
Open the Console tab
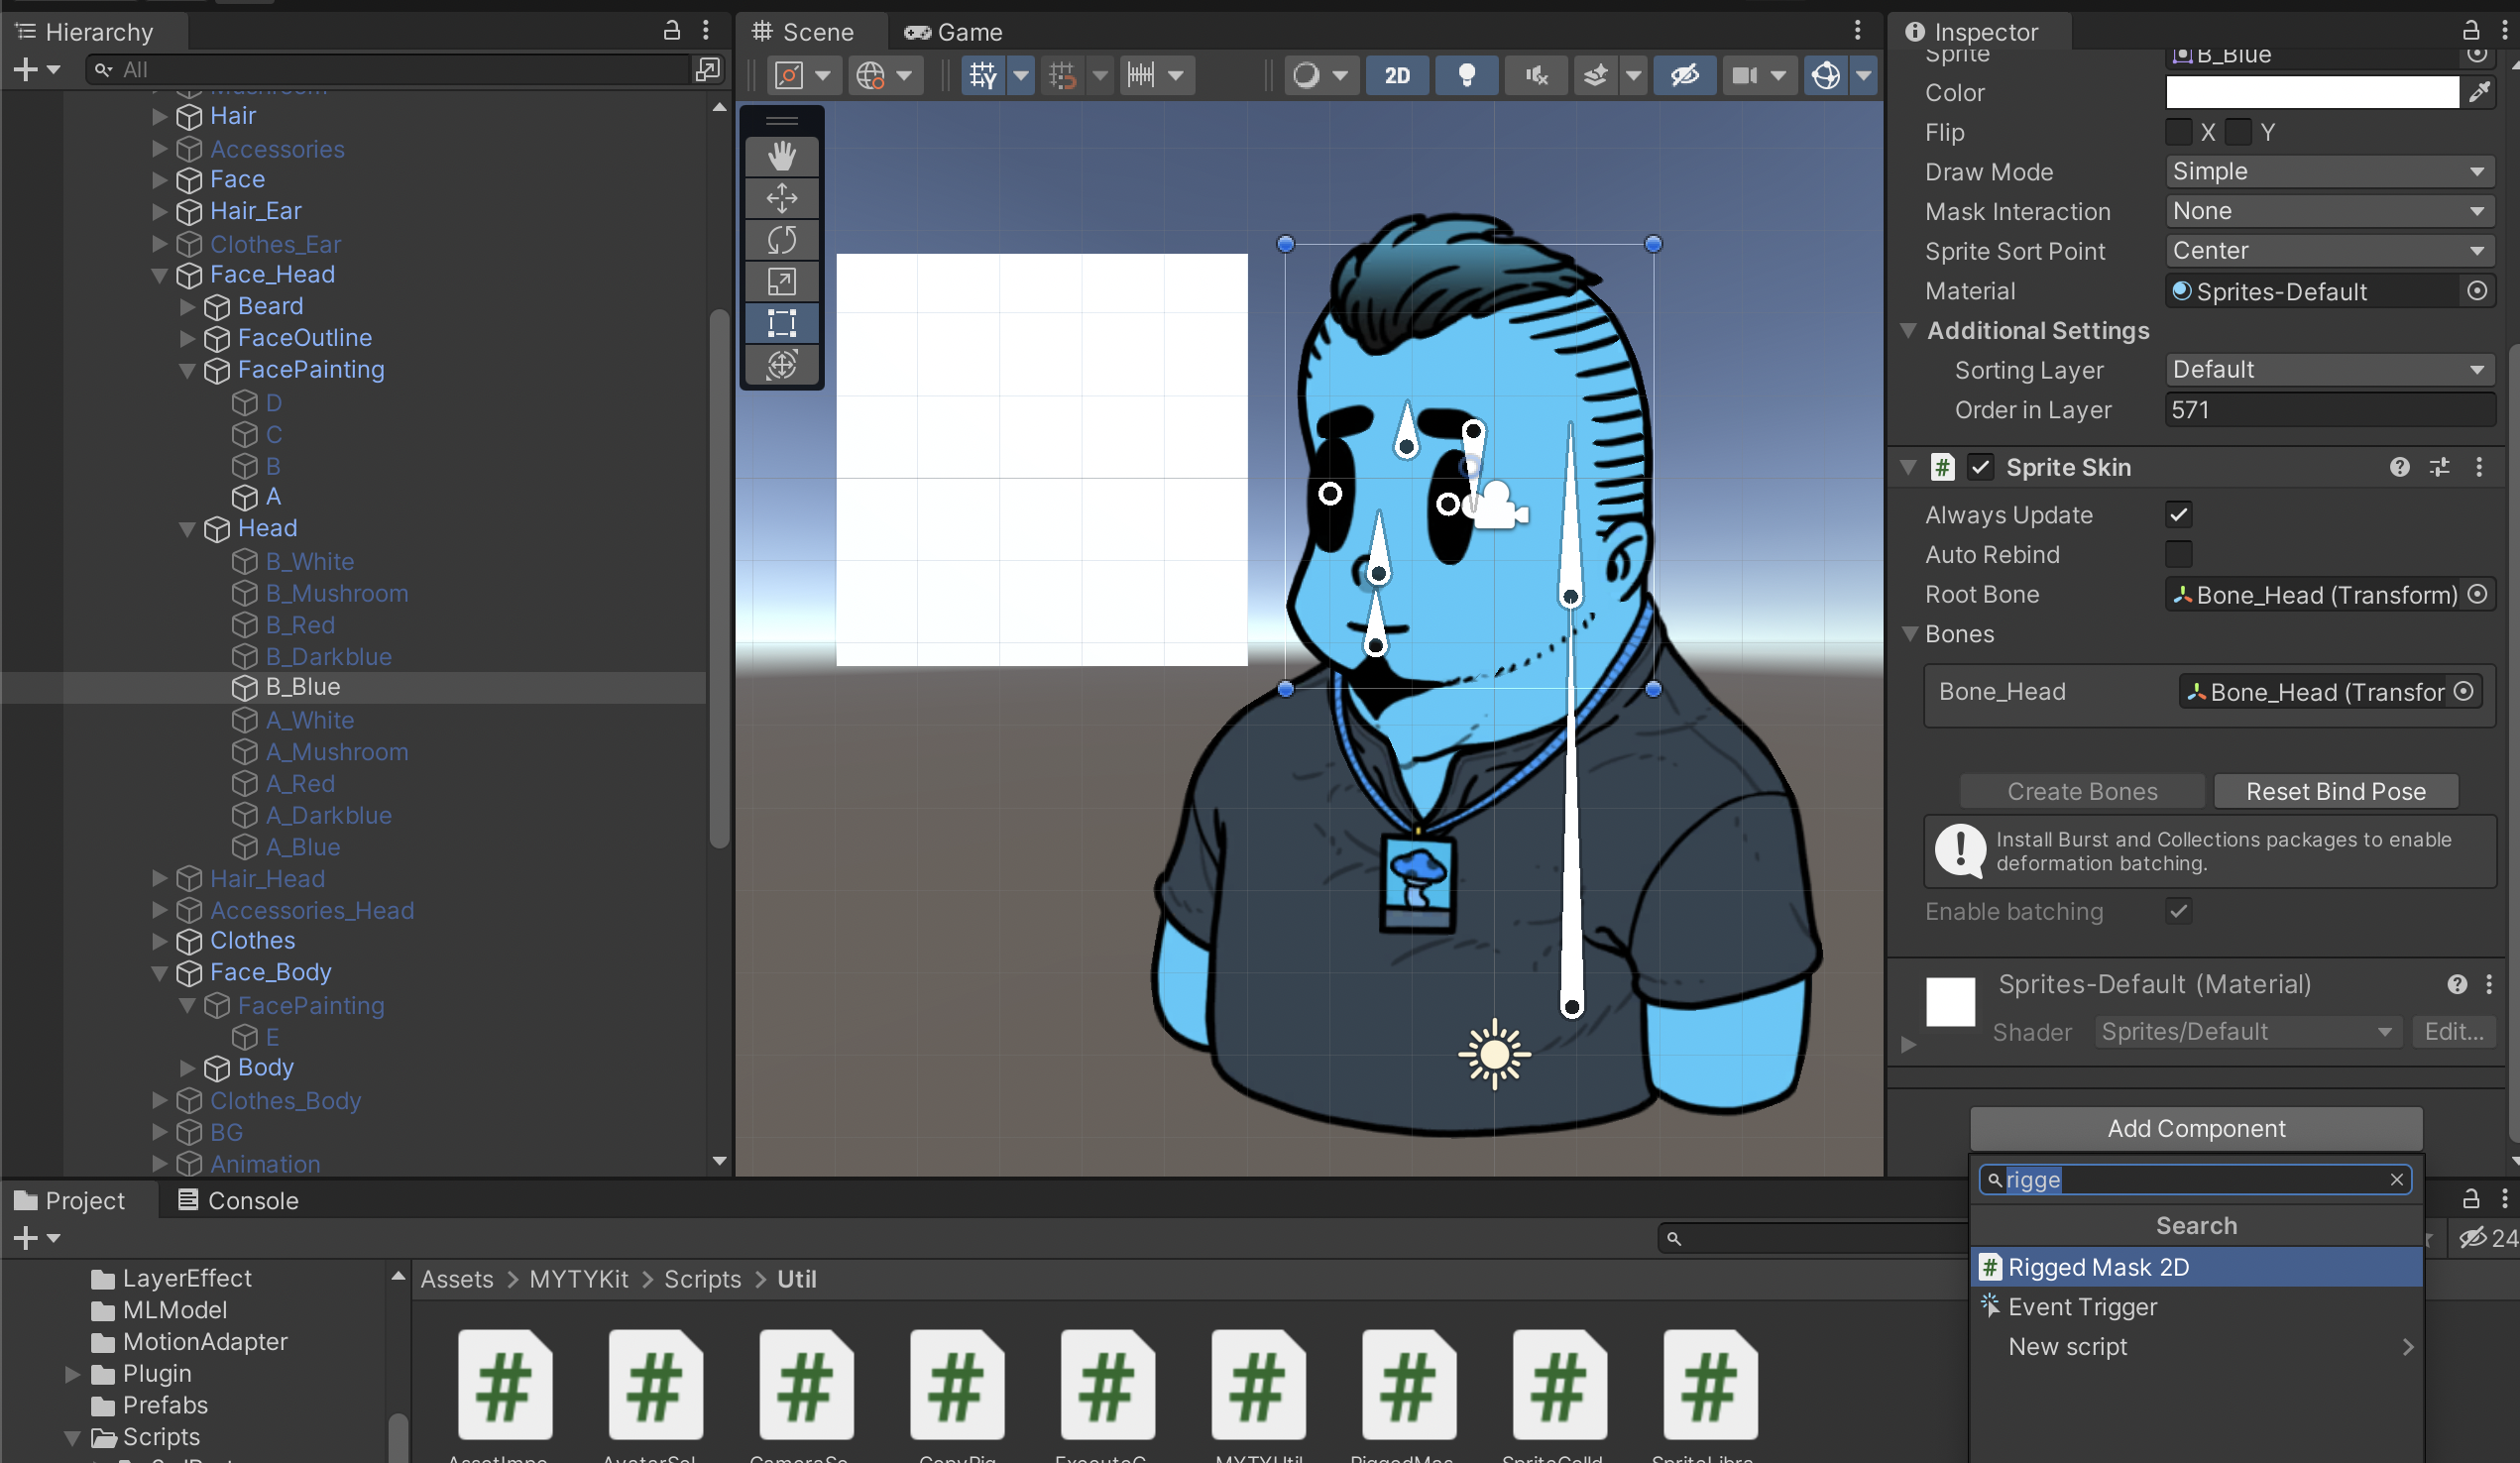[x=238, y=1201]
